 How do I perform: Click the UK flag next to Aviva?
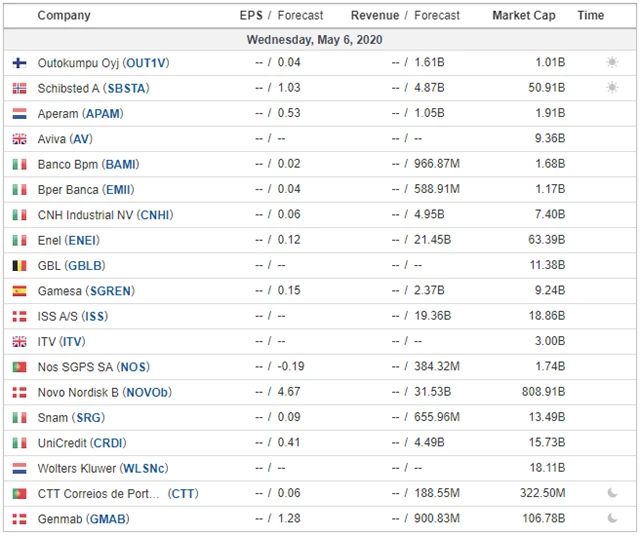(19, 139)
